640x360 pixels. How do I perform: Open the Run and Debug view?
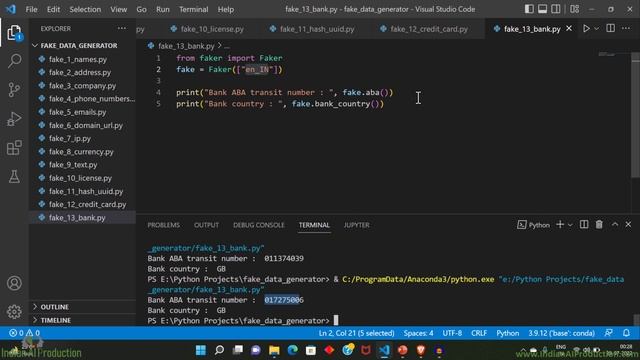pyautogui.click(x=14, y=119)
